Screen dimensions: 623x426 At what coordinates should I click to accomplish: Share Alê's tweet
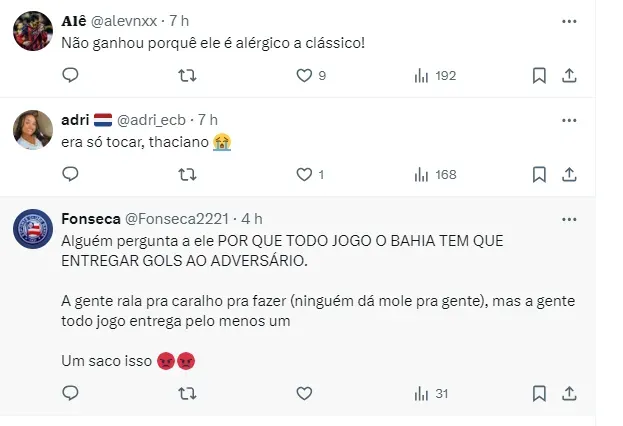pos(569,75)
